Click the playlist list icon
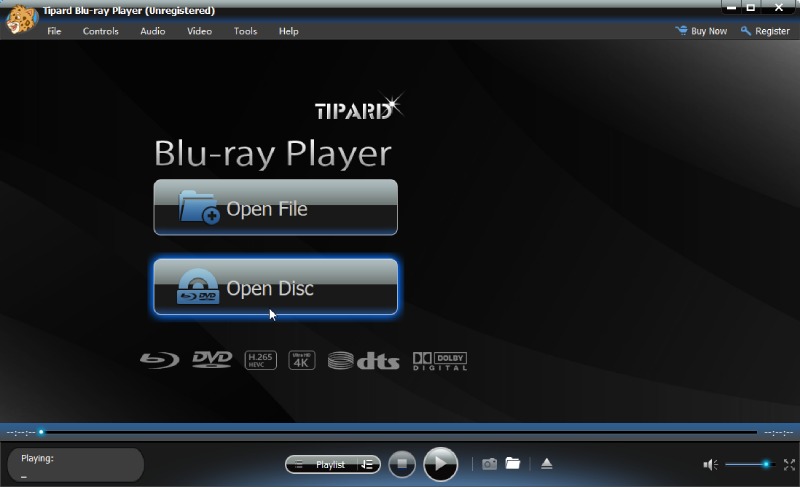Screen dimensions: 800x487 tap(299, 465)
